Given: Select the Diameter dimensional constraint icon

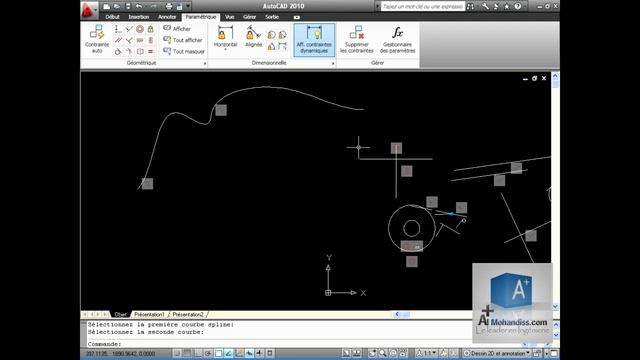Looking at the screenshot, I should [x=282, y=35].
